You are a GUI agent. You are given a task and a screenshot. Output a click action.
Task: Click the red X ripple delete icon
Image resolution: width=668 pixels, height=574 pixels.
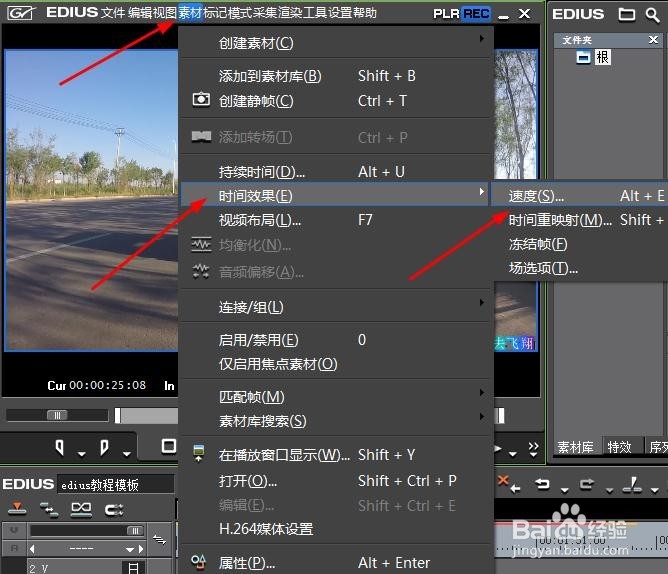509,484
